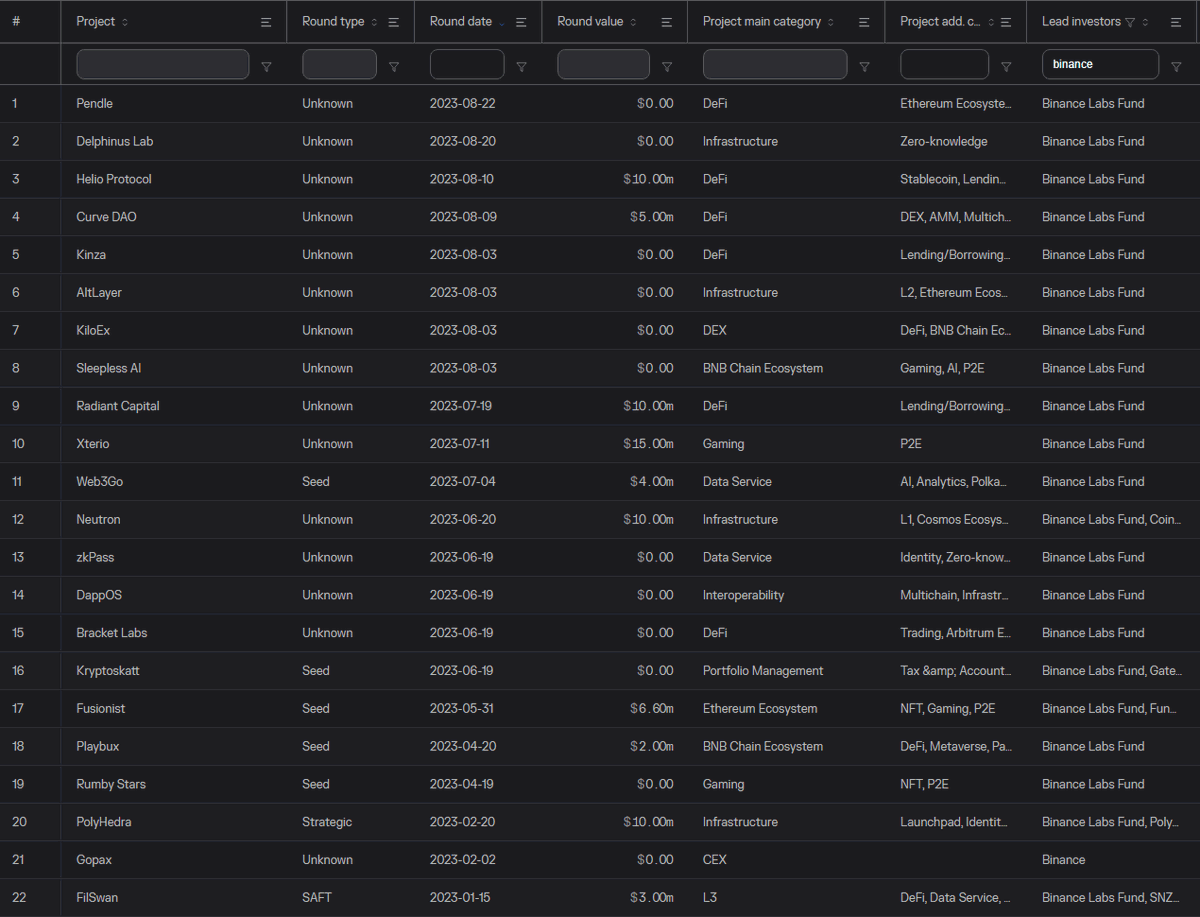
Task: Focus the Round type filter input
Action: click(x=339, y=64)
